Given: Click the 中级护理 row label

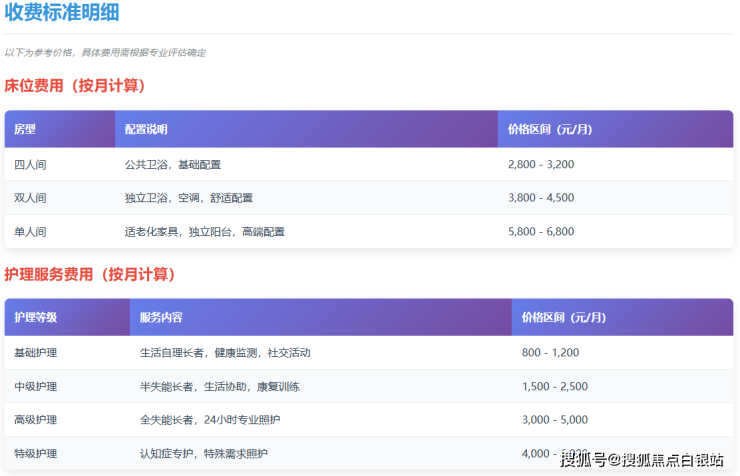Looking at the screenshot, I should [36, 386].
